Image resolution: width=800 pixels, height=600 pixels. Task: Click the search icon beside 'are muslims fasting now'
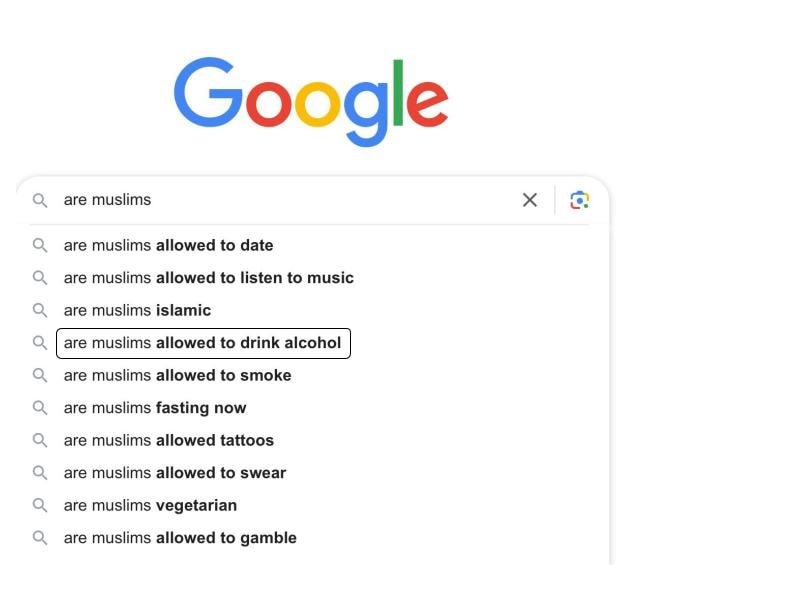pyautogui.click(x=40, y=407)
